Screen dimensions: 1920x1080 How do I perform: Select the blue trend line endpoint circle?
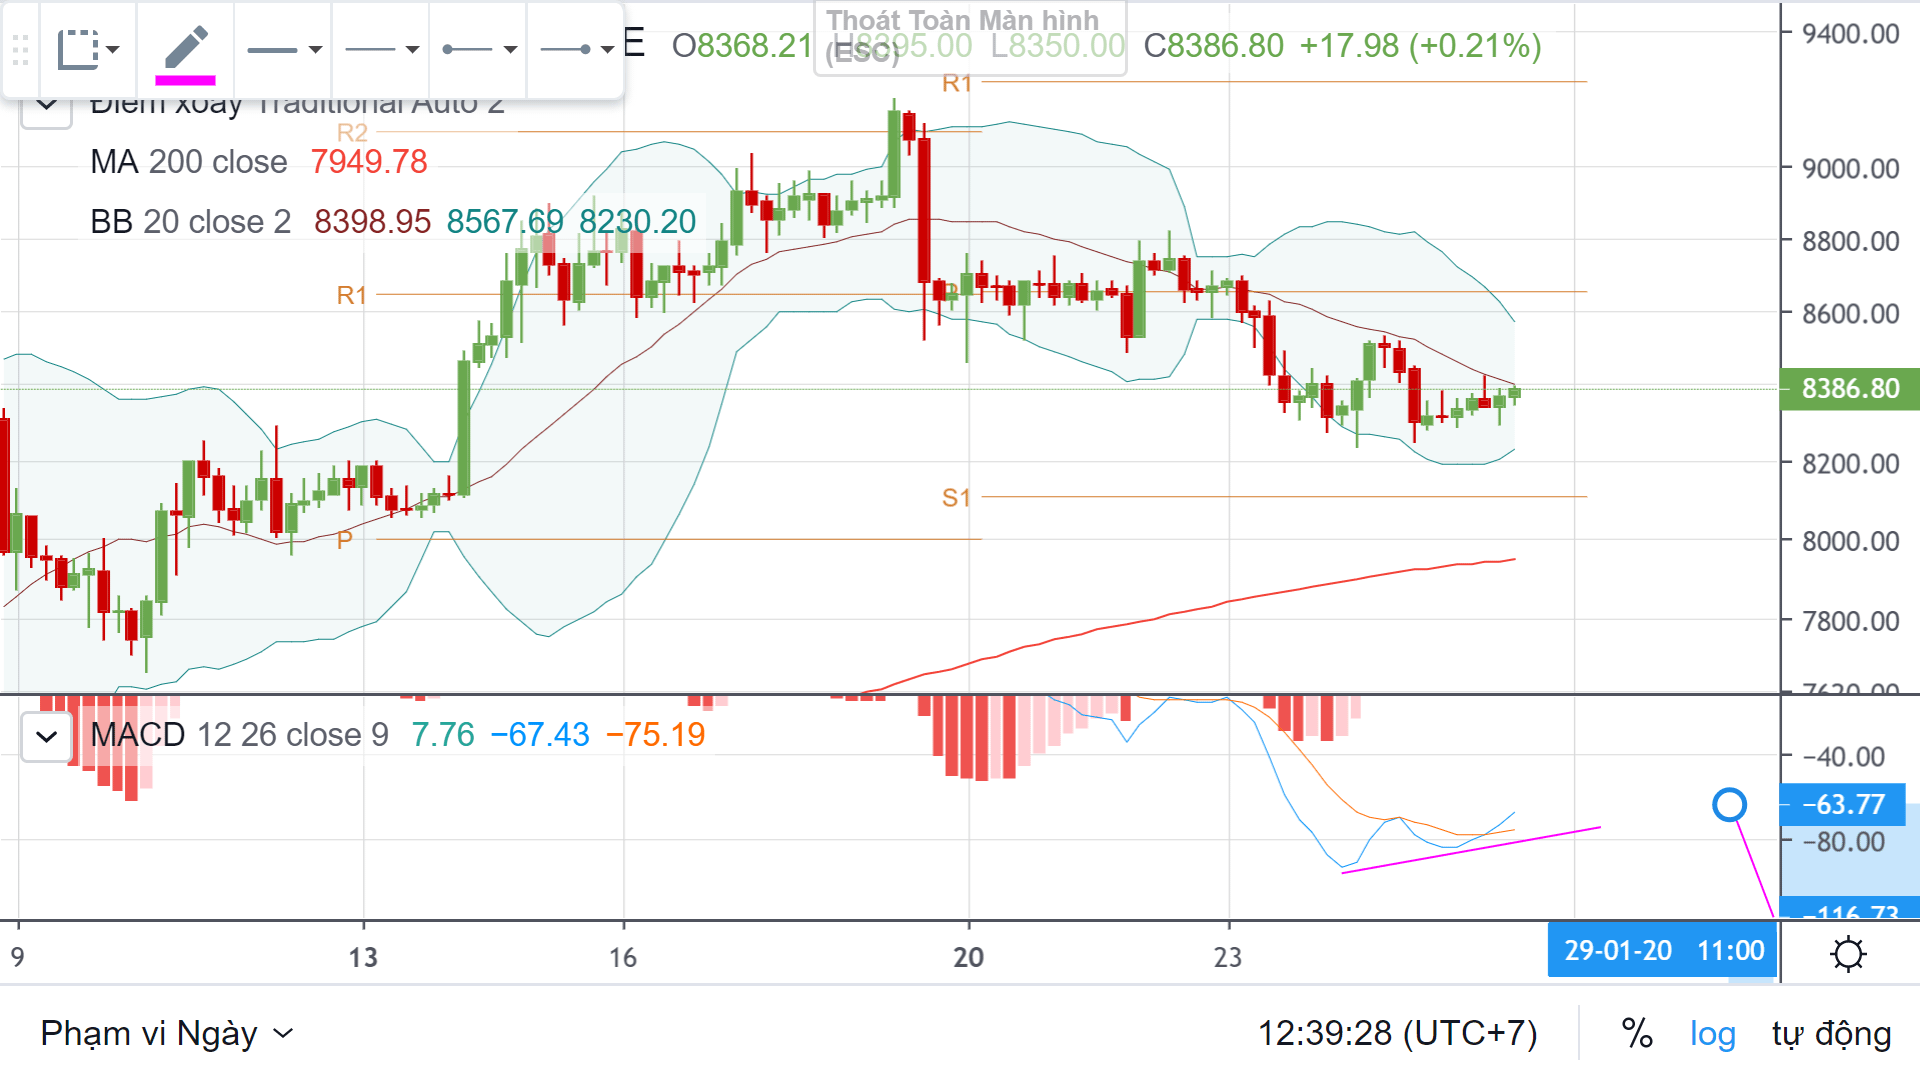1729,804
